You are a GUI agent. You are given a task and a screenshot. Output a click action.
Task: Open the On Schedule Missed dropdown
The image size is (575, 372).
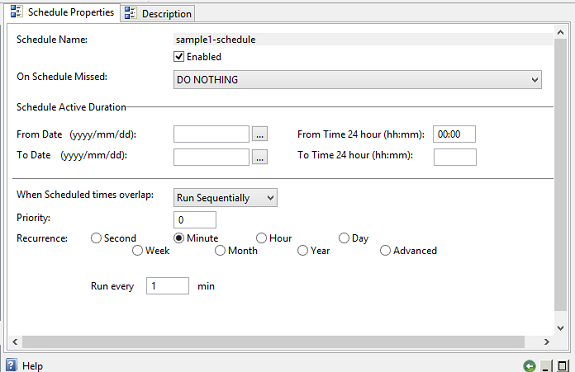(357, 80)
